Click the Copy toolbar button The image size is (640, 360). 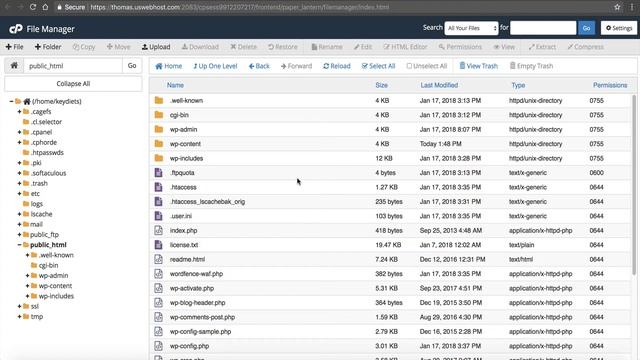(x=84, y=47)
